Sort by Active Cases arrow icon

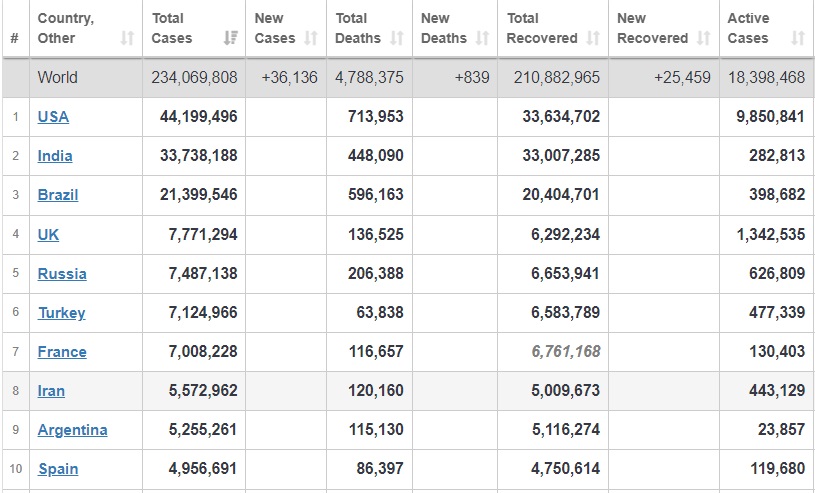click(x=797, y=38)
